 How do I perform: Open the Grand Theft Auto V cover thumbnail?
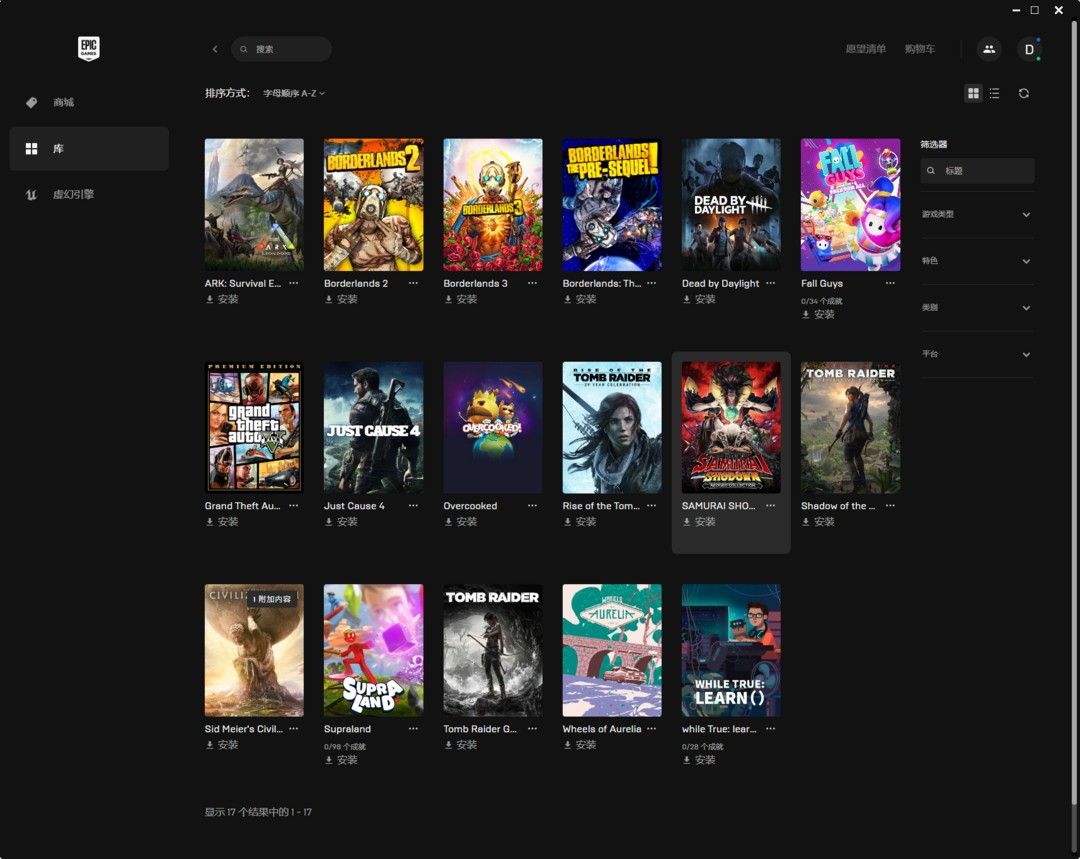[254, 427]
